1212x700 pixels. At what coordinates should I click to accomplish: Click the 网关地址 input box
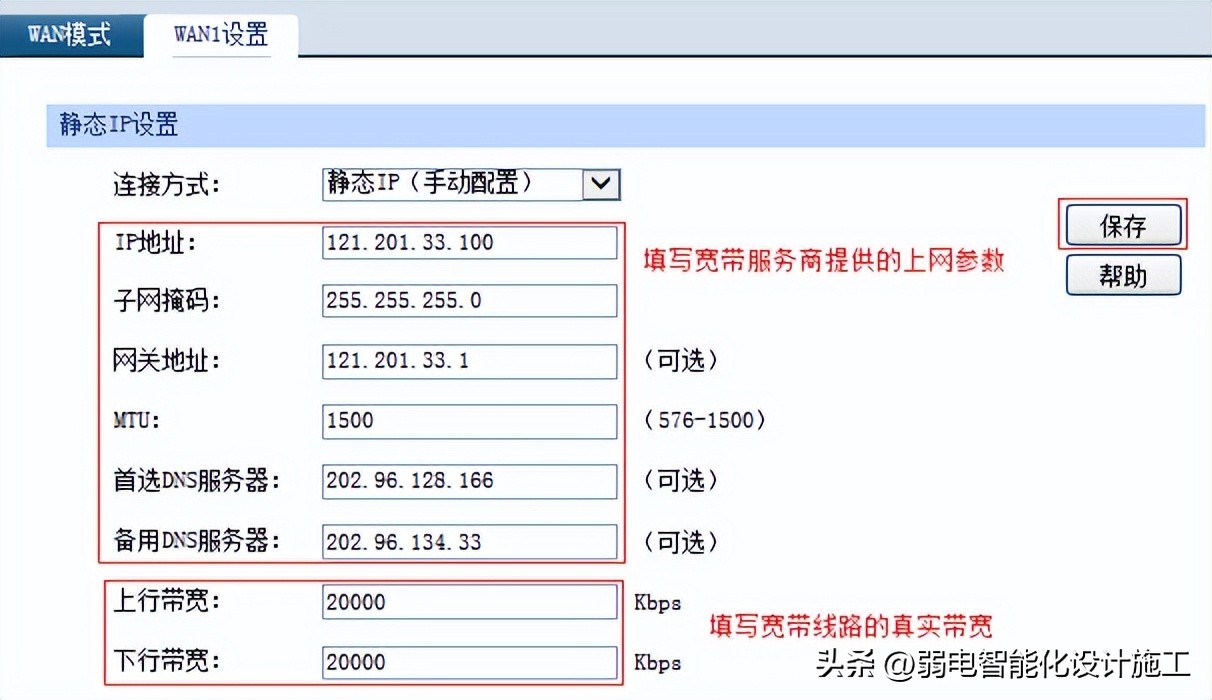469,361
